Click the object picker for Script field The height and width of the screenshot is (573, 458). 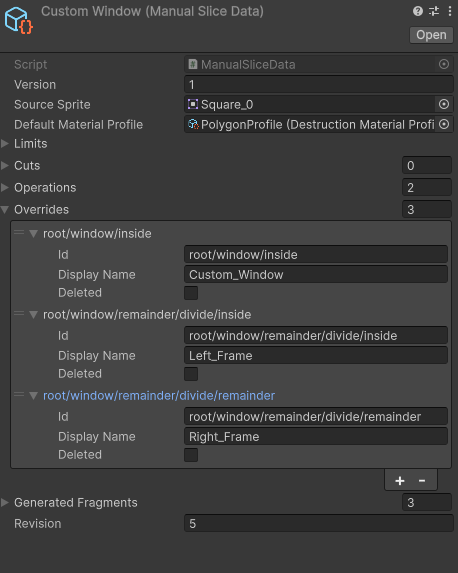444,64
